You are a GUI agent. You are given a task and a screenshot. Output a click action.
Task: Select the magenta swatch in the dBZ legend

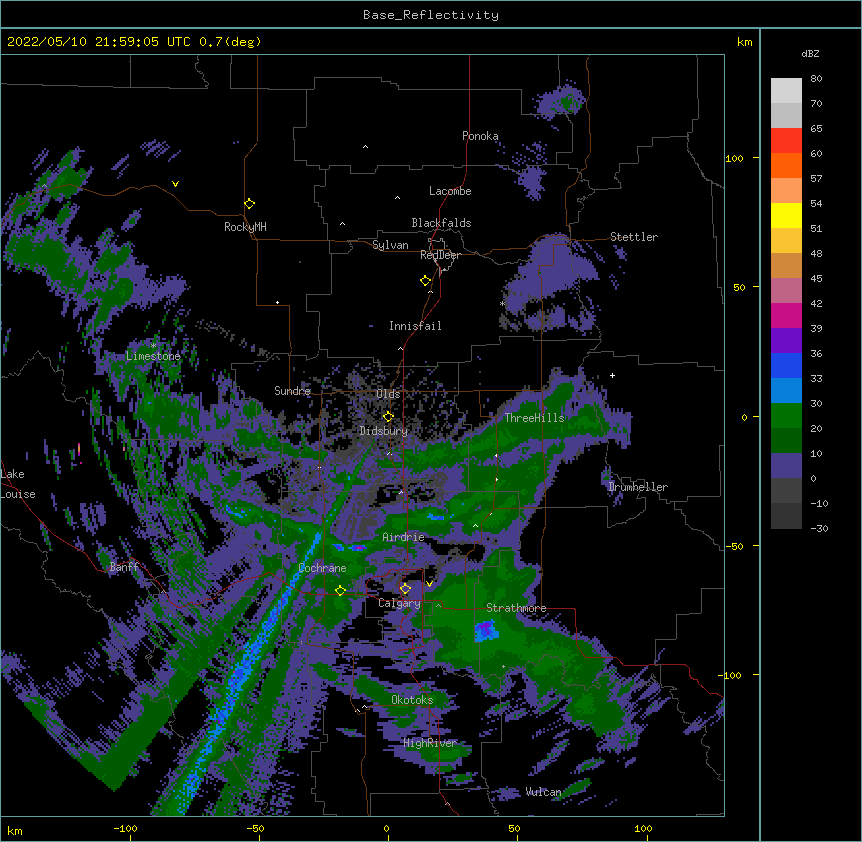click(786, 315)
